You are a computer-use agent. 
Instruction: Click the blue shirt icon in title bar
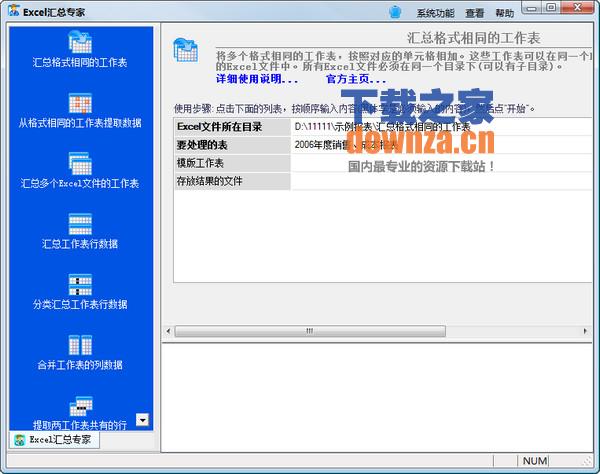pyautogui.click(x=395, y=12)
